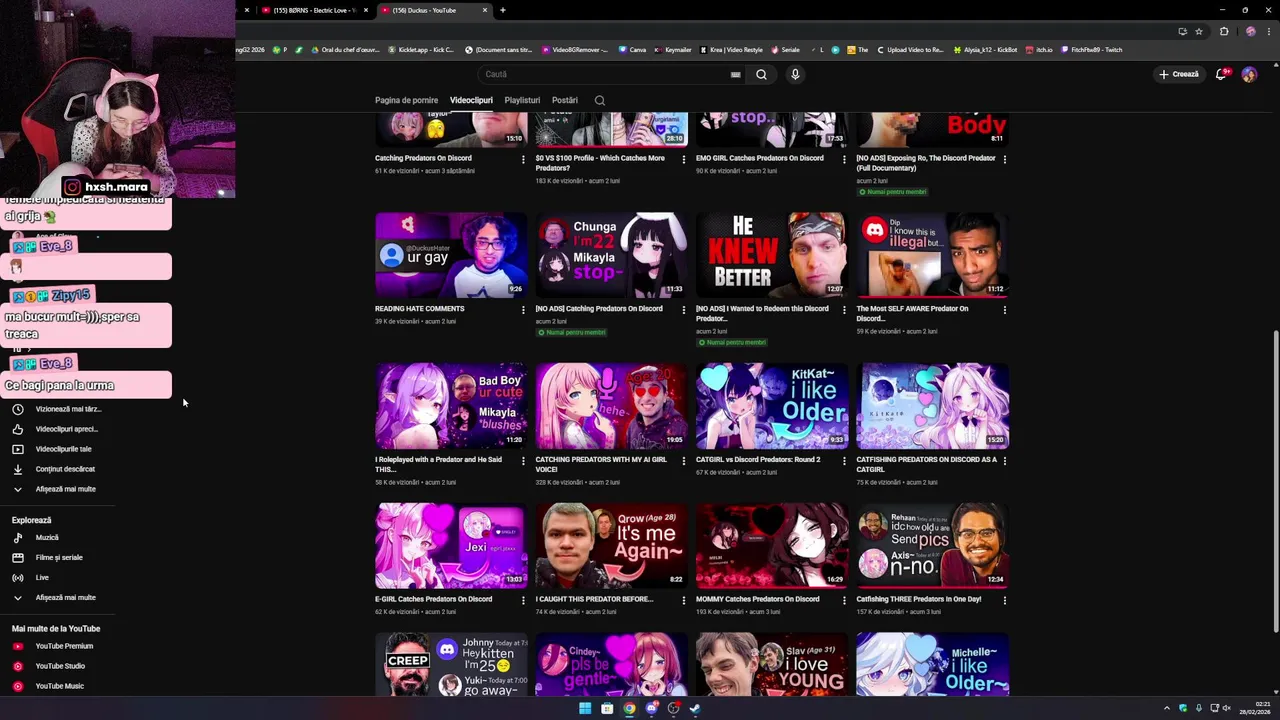The height and width of the screenshot is (720, 1280).
Task: Expand 'Afișează mai multe' under Explorează
Action: click(x=65, y=598)
